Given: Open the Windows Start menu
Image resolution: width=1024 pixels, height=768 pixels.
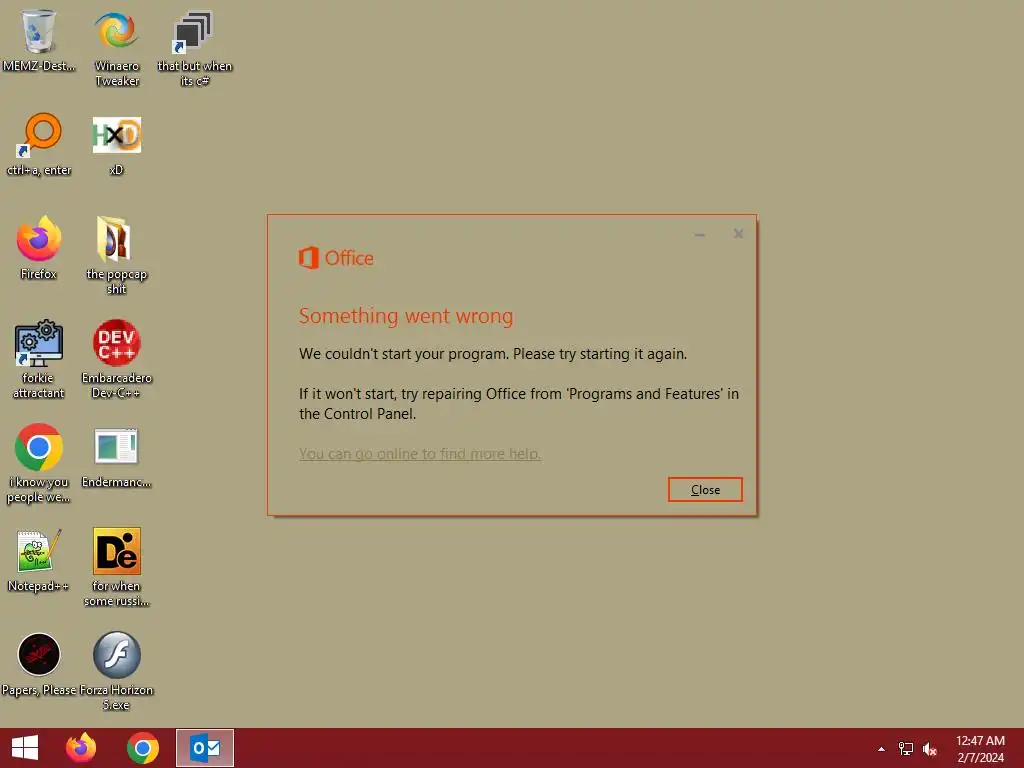Looking at the screenshot, I should (25, 748).
